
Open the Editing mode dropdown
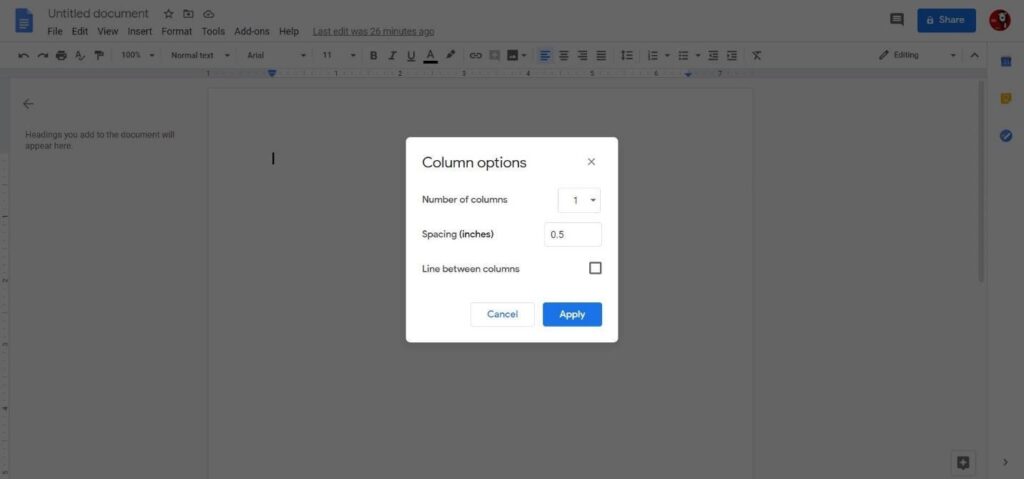pos(917,56)
